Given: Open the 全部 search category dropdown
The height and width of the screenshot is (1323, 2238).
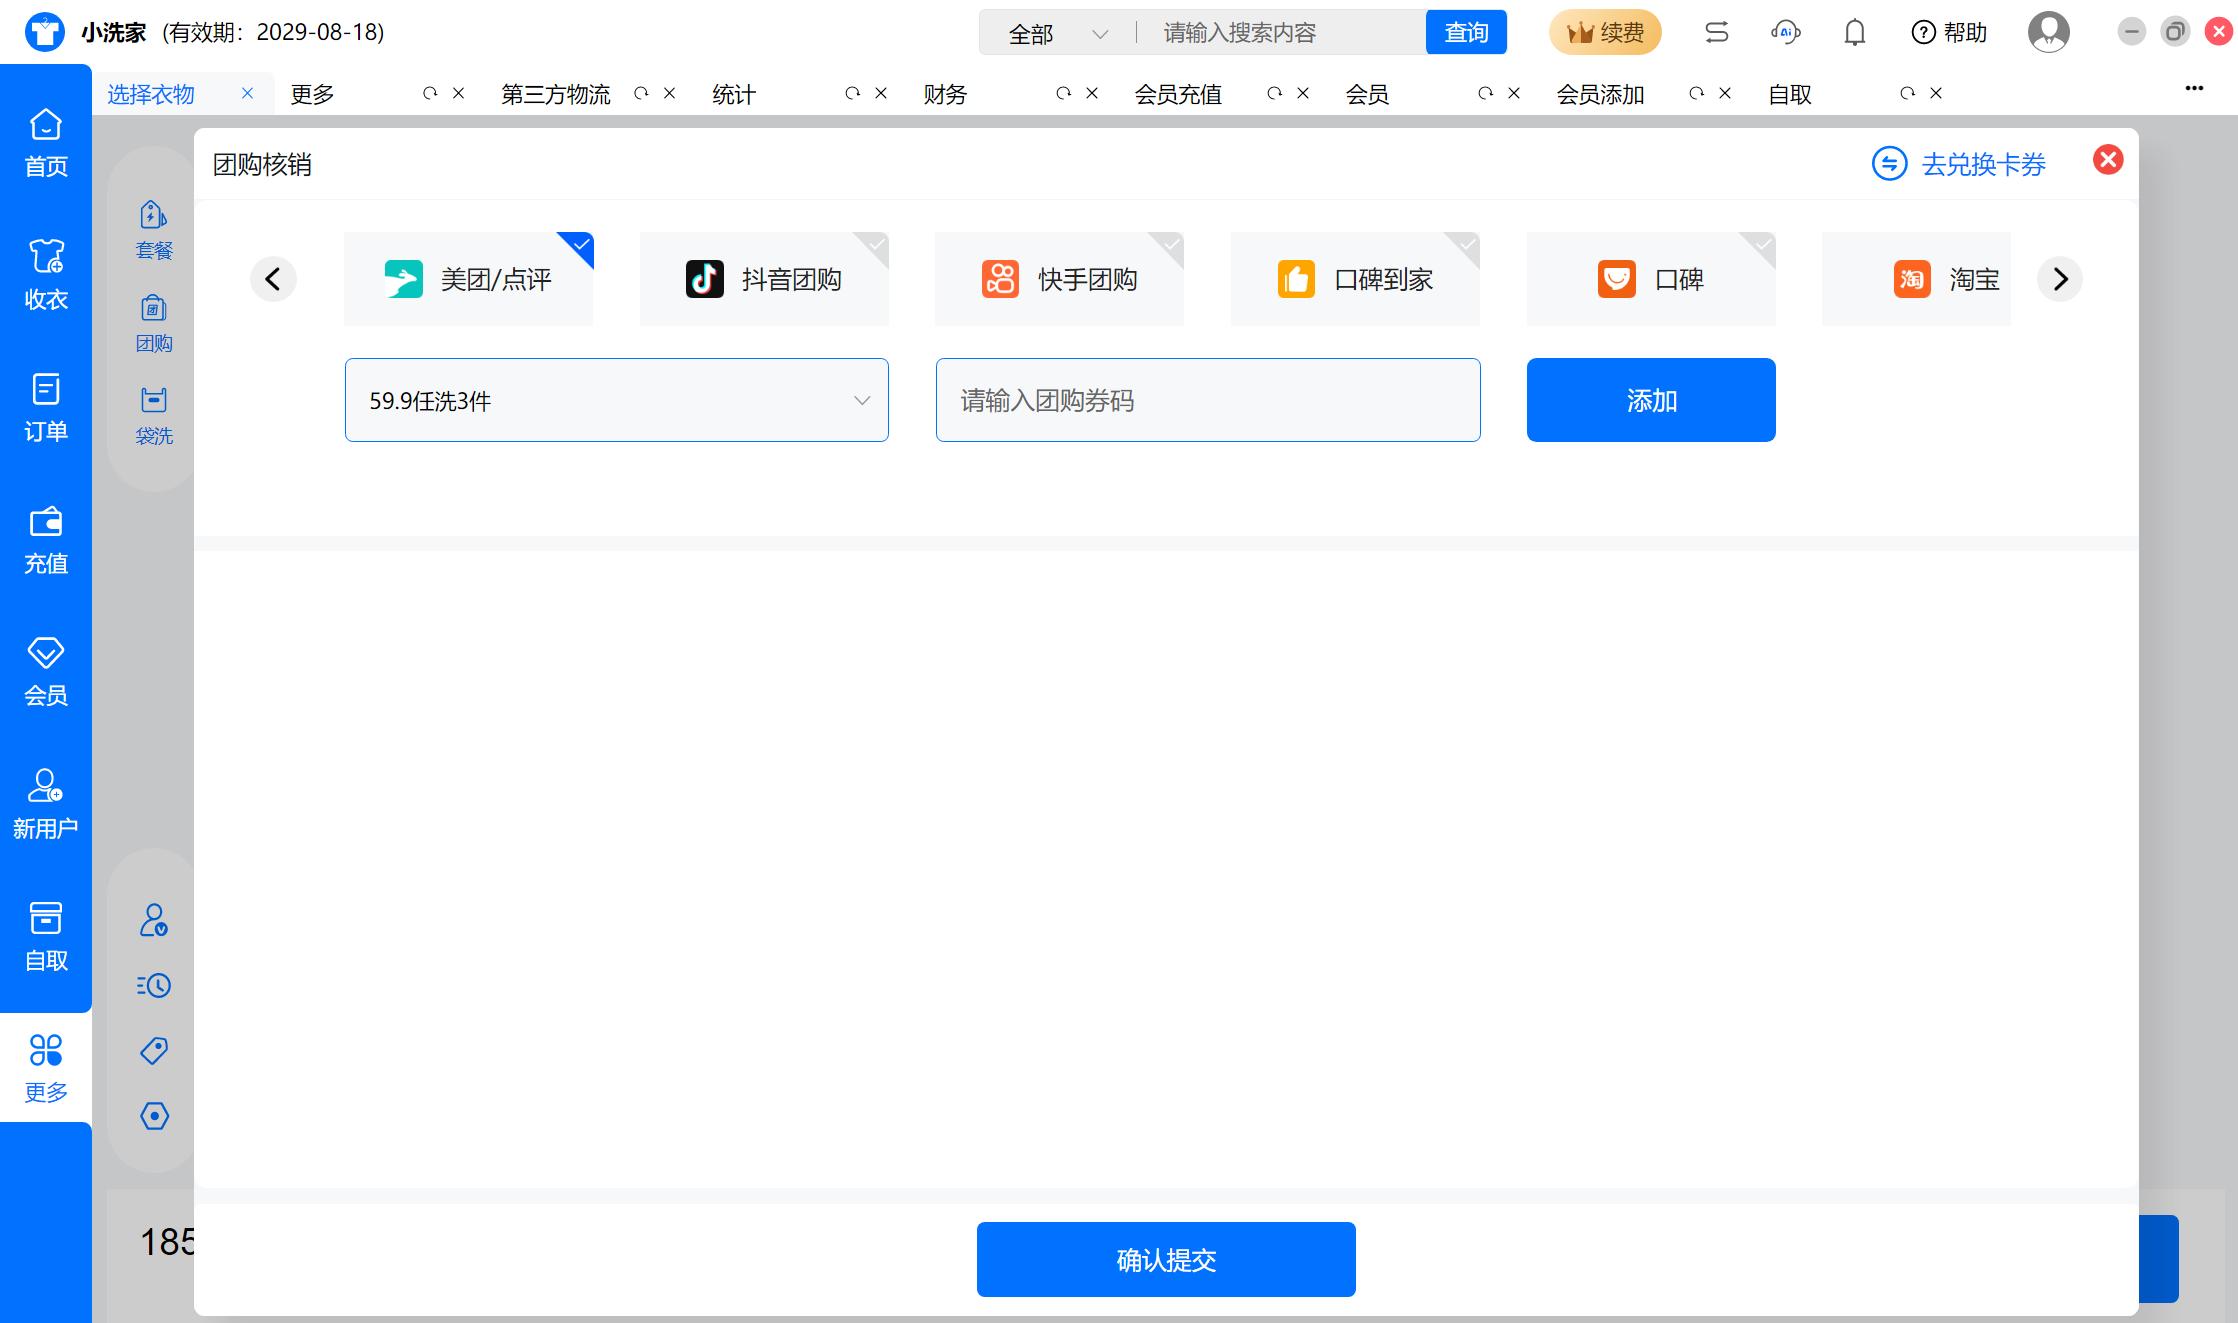Looking at the screenshot, I should [x=1058, y=33].
